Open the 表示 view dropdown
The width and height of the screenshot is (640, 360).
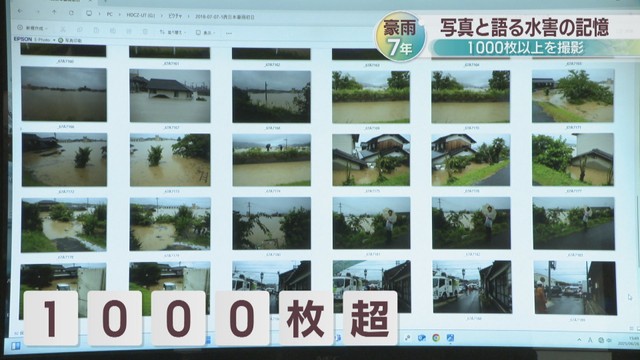point(205,32)
